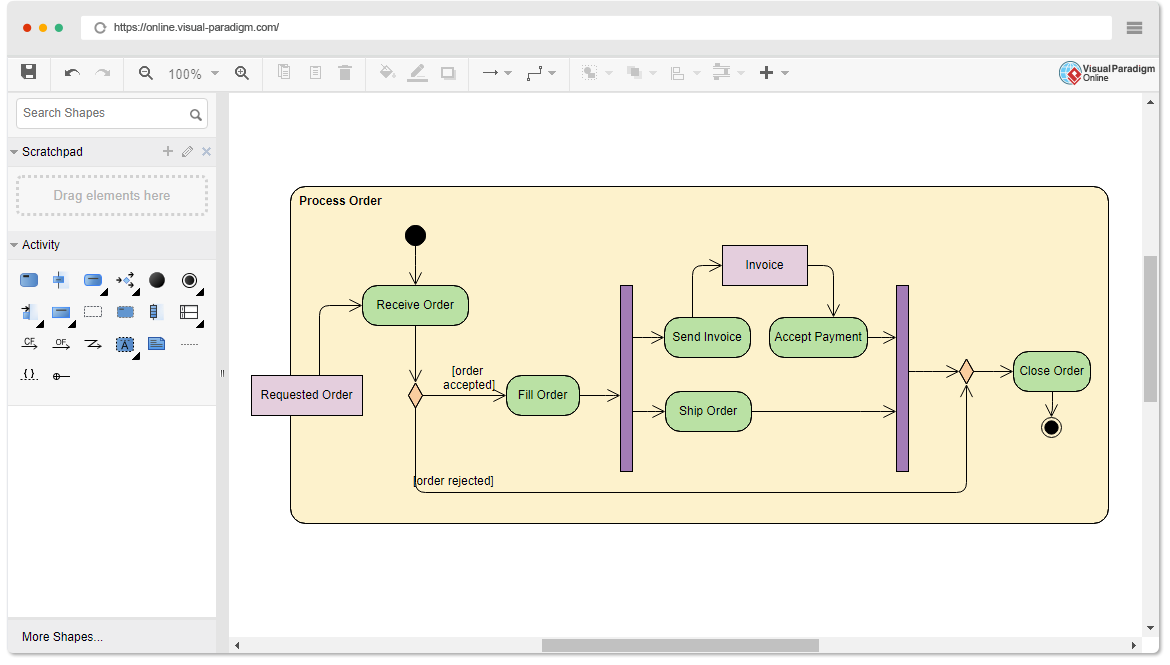
Task: Open the plus insert dropdown
Action: pyautogui.click(x=774, y=72)
